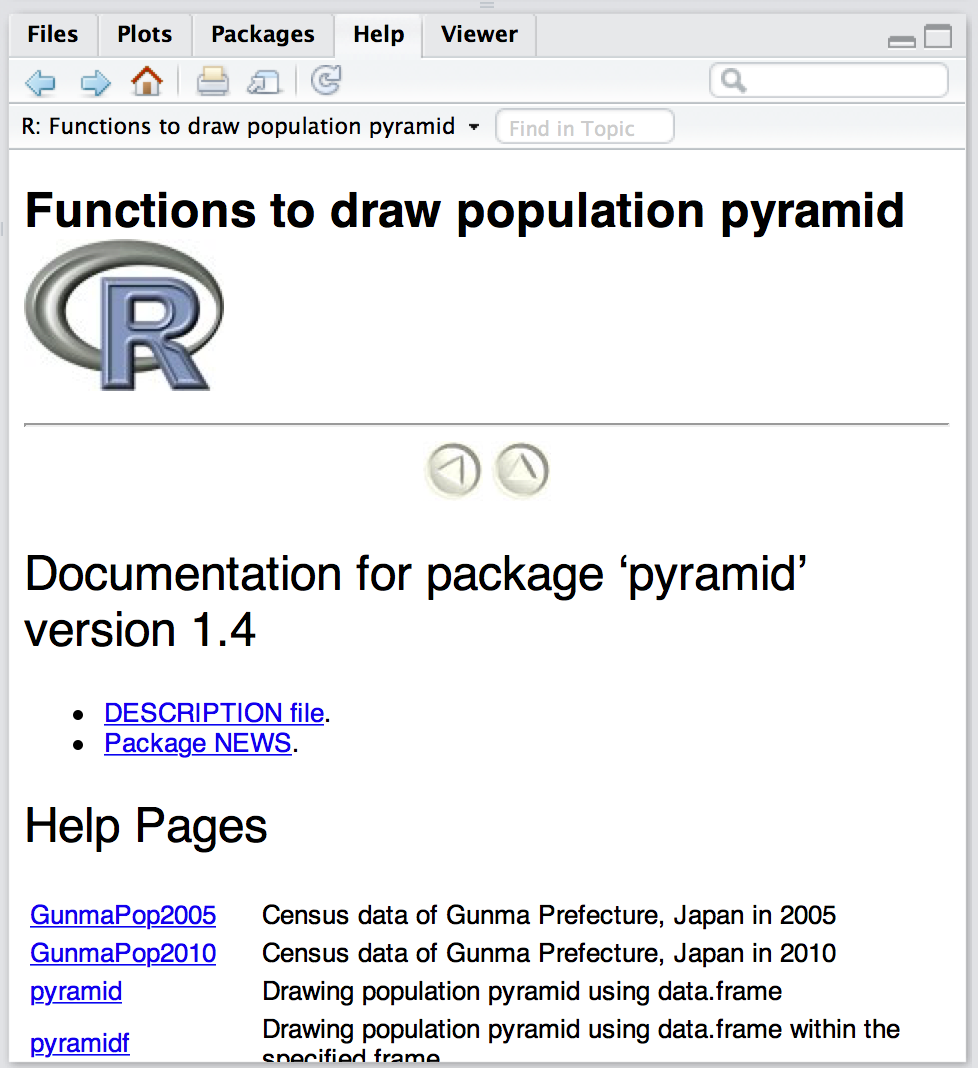This screenshot has width=978, height=1068.
Task: Click 'Census data of Gunma Prefecture, Japan in 2005'
Action: [549, 915]
